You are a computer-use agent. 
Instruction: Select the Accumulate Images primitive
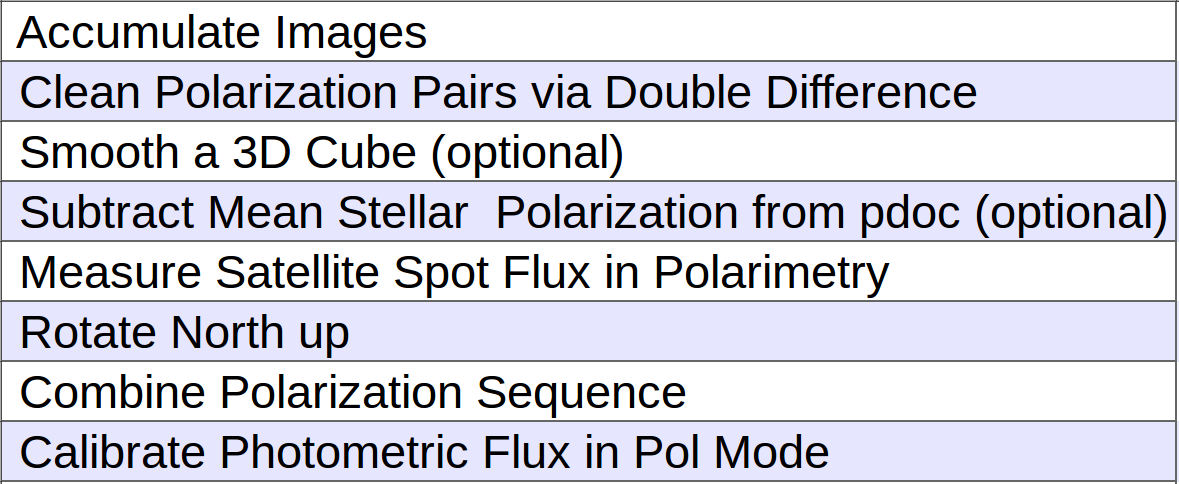click(x=222, y=33)
